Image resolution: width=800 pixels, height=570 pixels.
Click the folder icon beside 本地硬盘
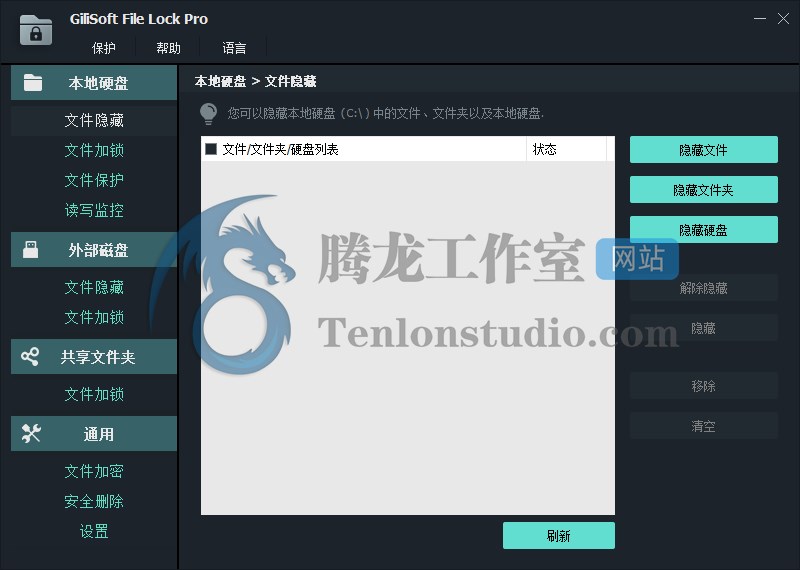click(33, 83)
